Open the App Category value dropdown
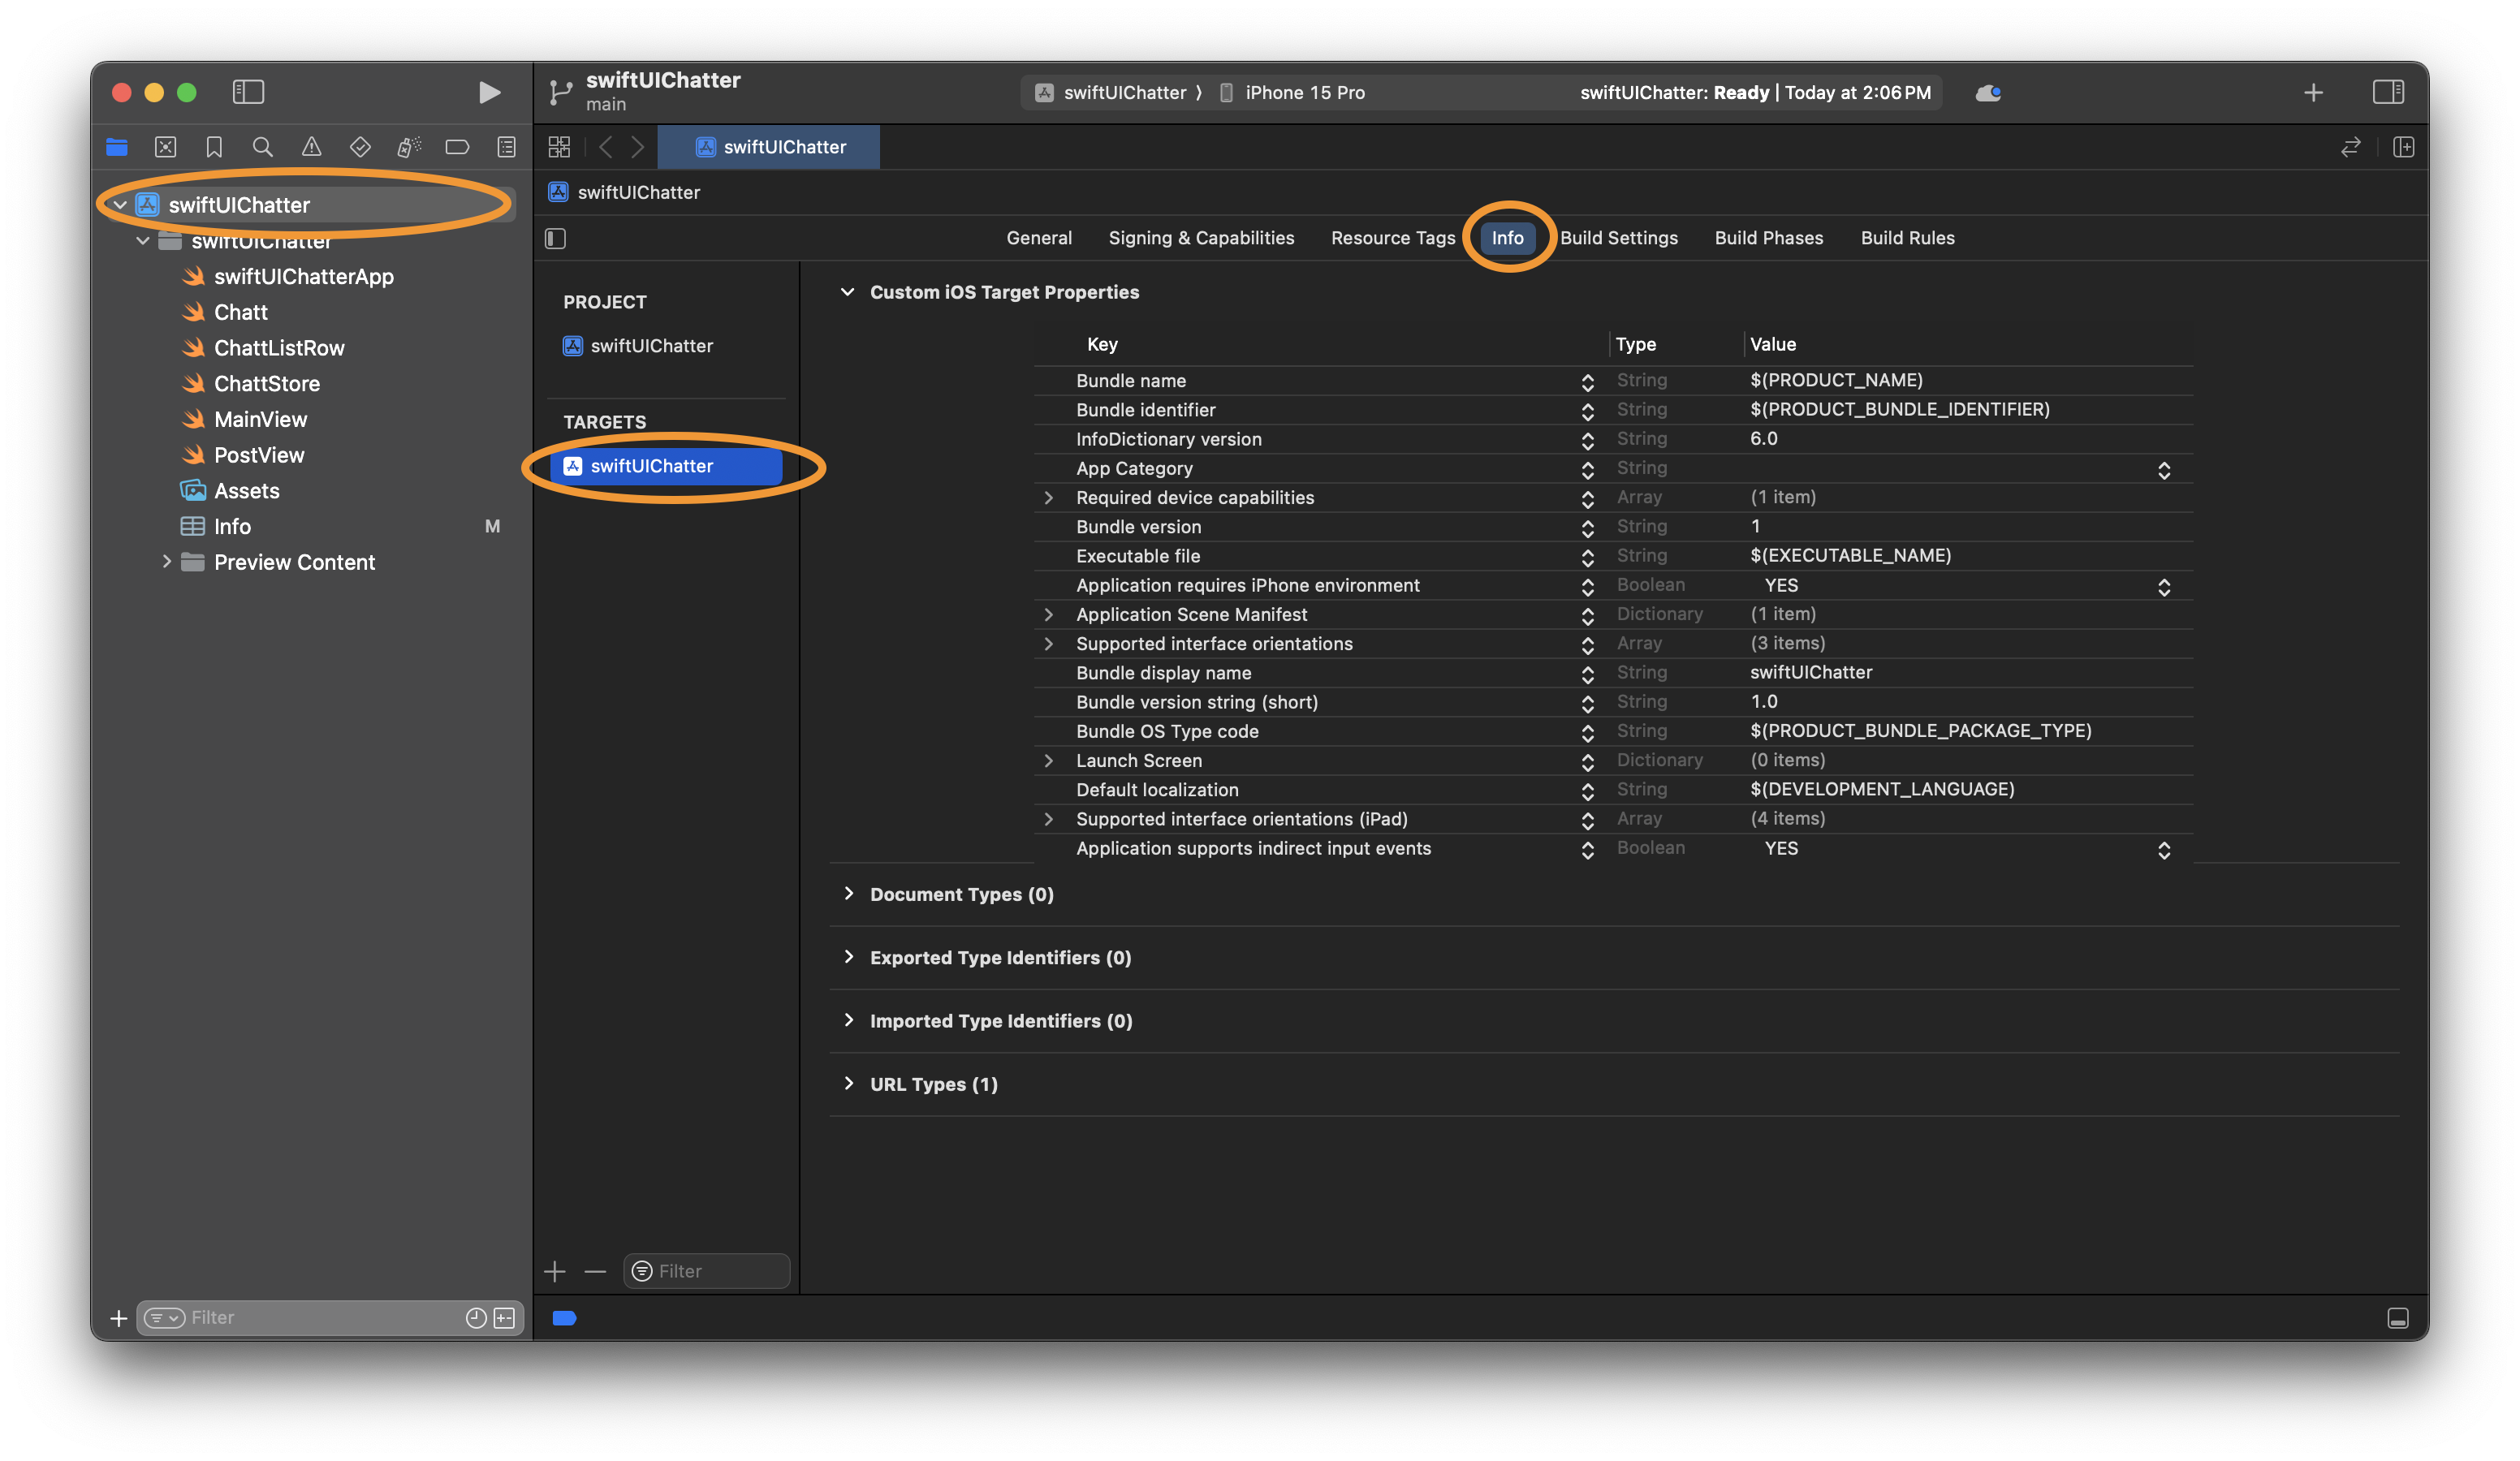Screen dimensions: 2520x1461 coord(2163,469)
